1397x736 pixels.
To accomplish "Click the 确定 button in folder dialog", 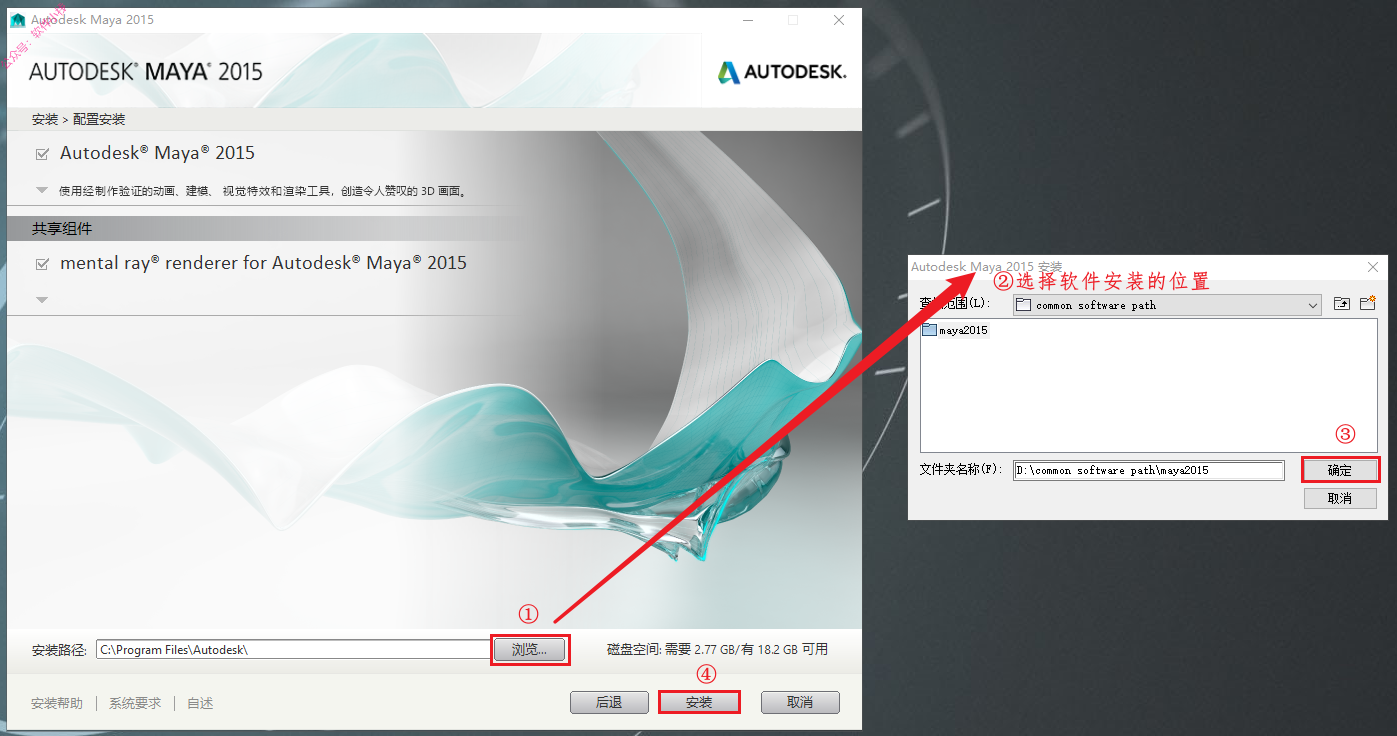I will click(1340, 470).
